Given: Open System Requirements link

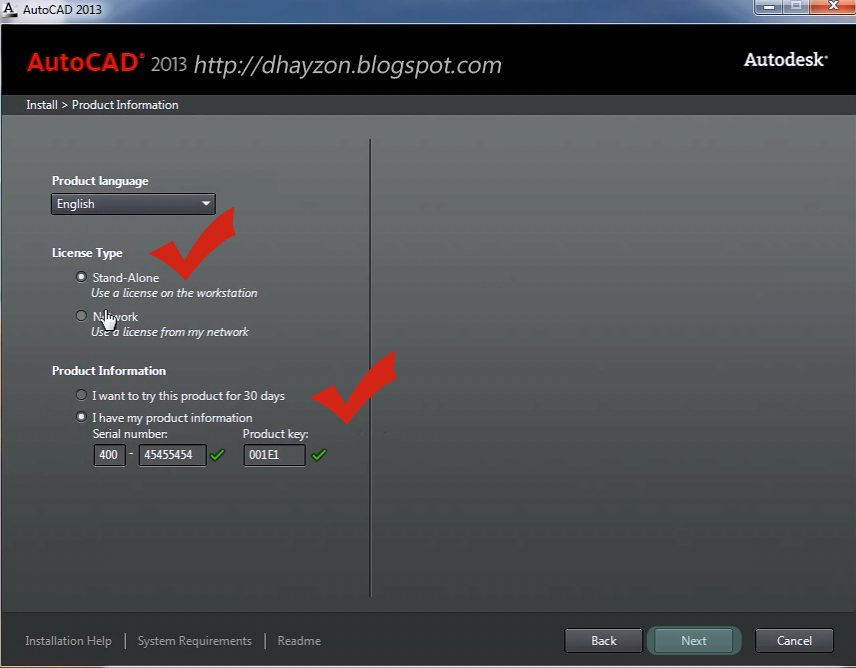Looking at the screenshot, I should tap(194, 641).
